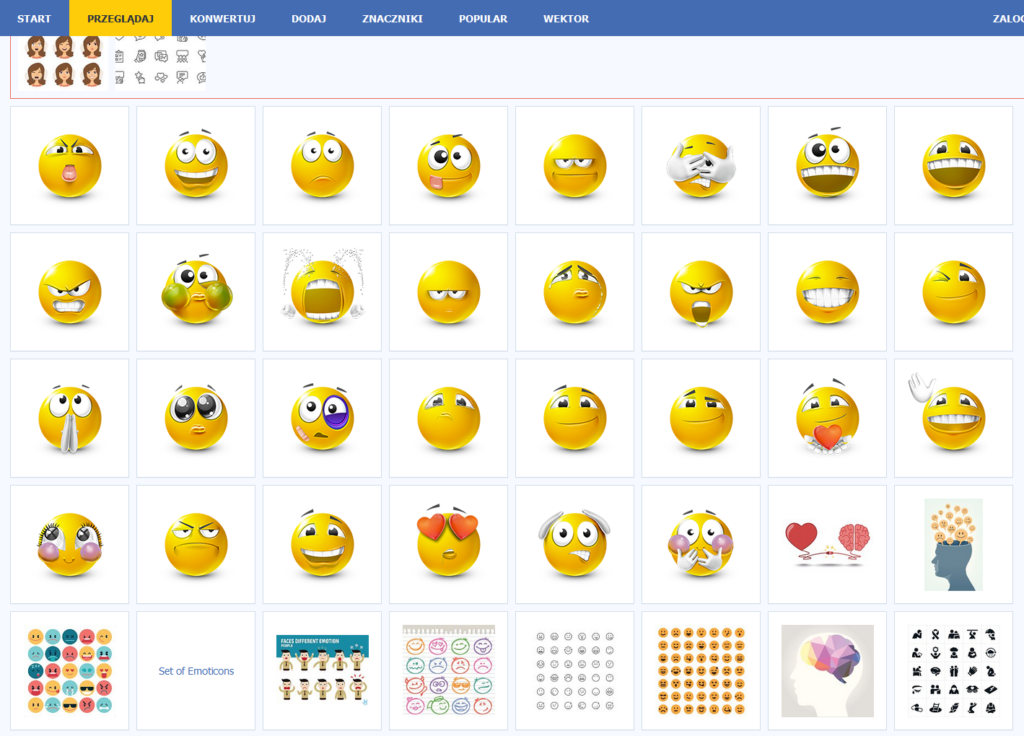Select the emoticon holding green boxing gloves
The image size is (1024, 736).
tap(196, 291)
